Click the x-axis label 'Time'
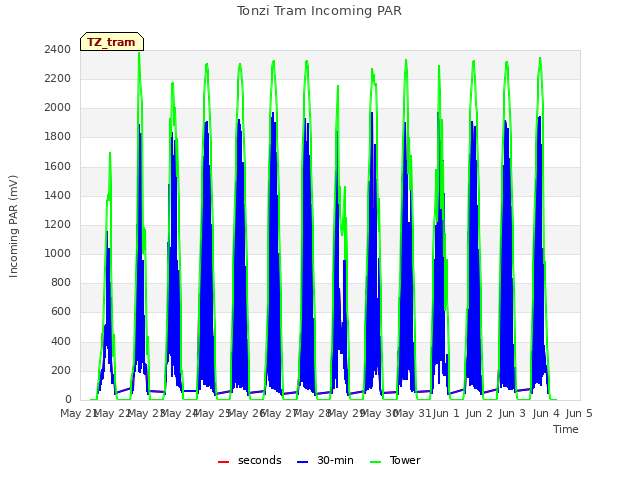The width and height of the screenshot is (640, 480). pos(566,429)
